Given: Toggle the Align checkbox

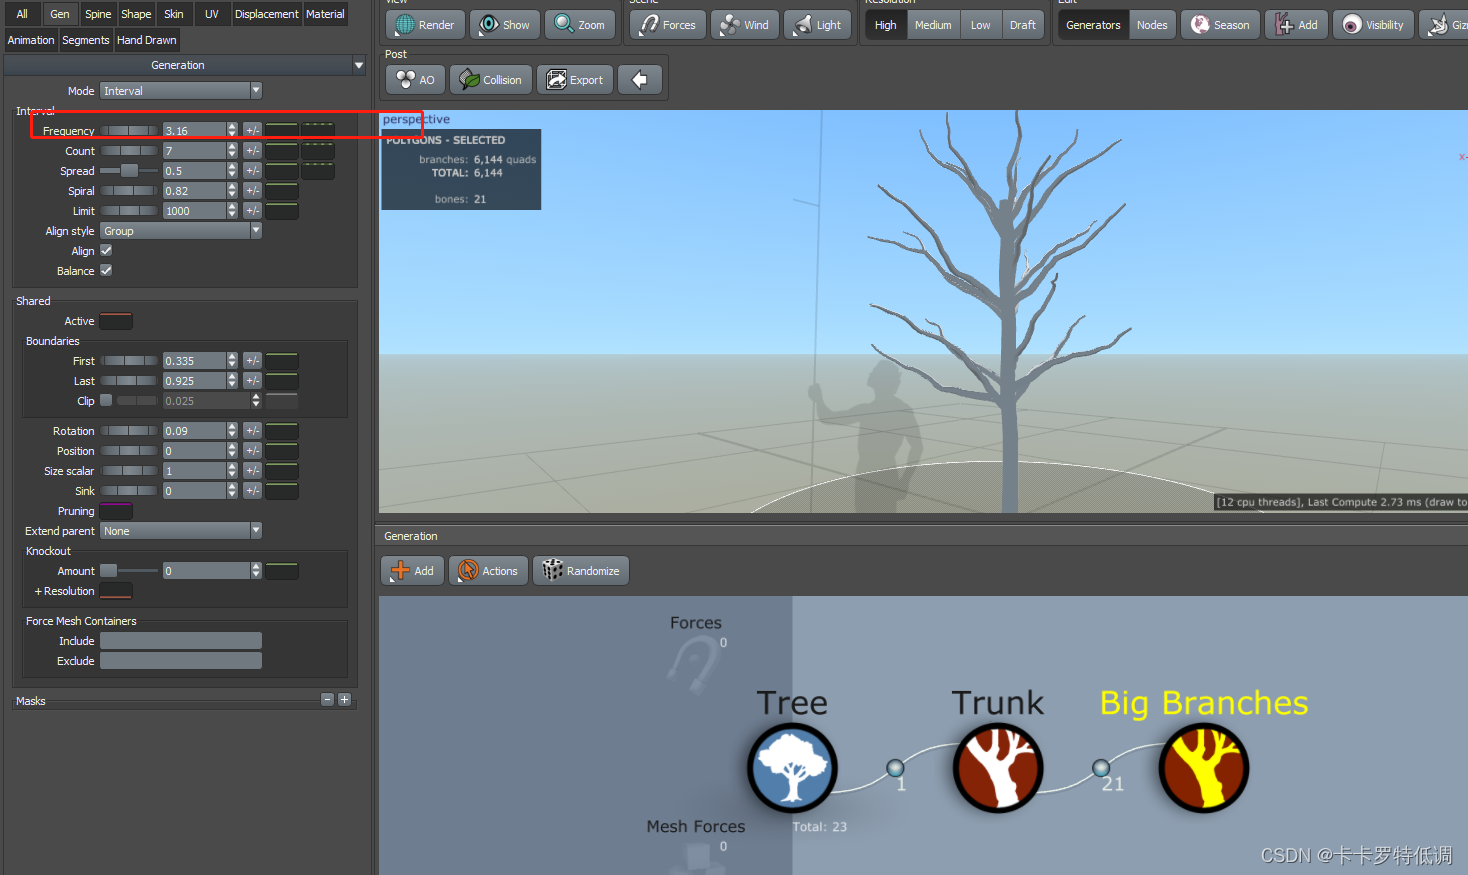Looking at the screenshot, I should (106, 251).
